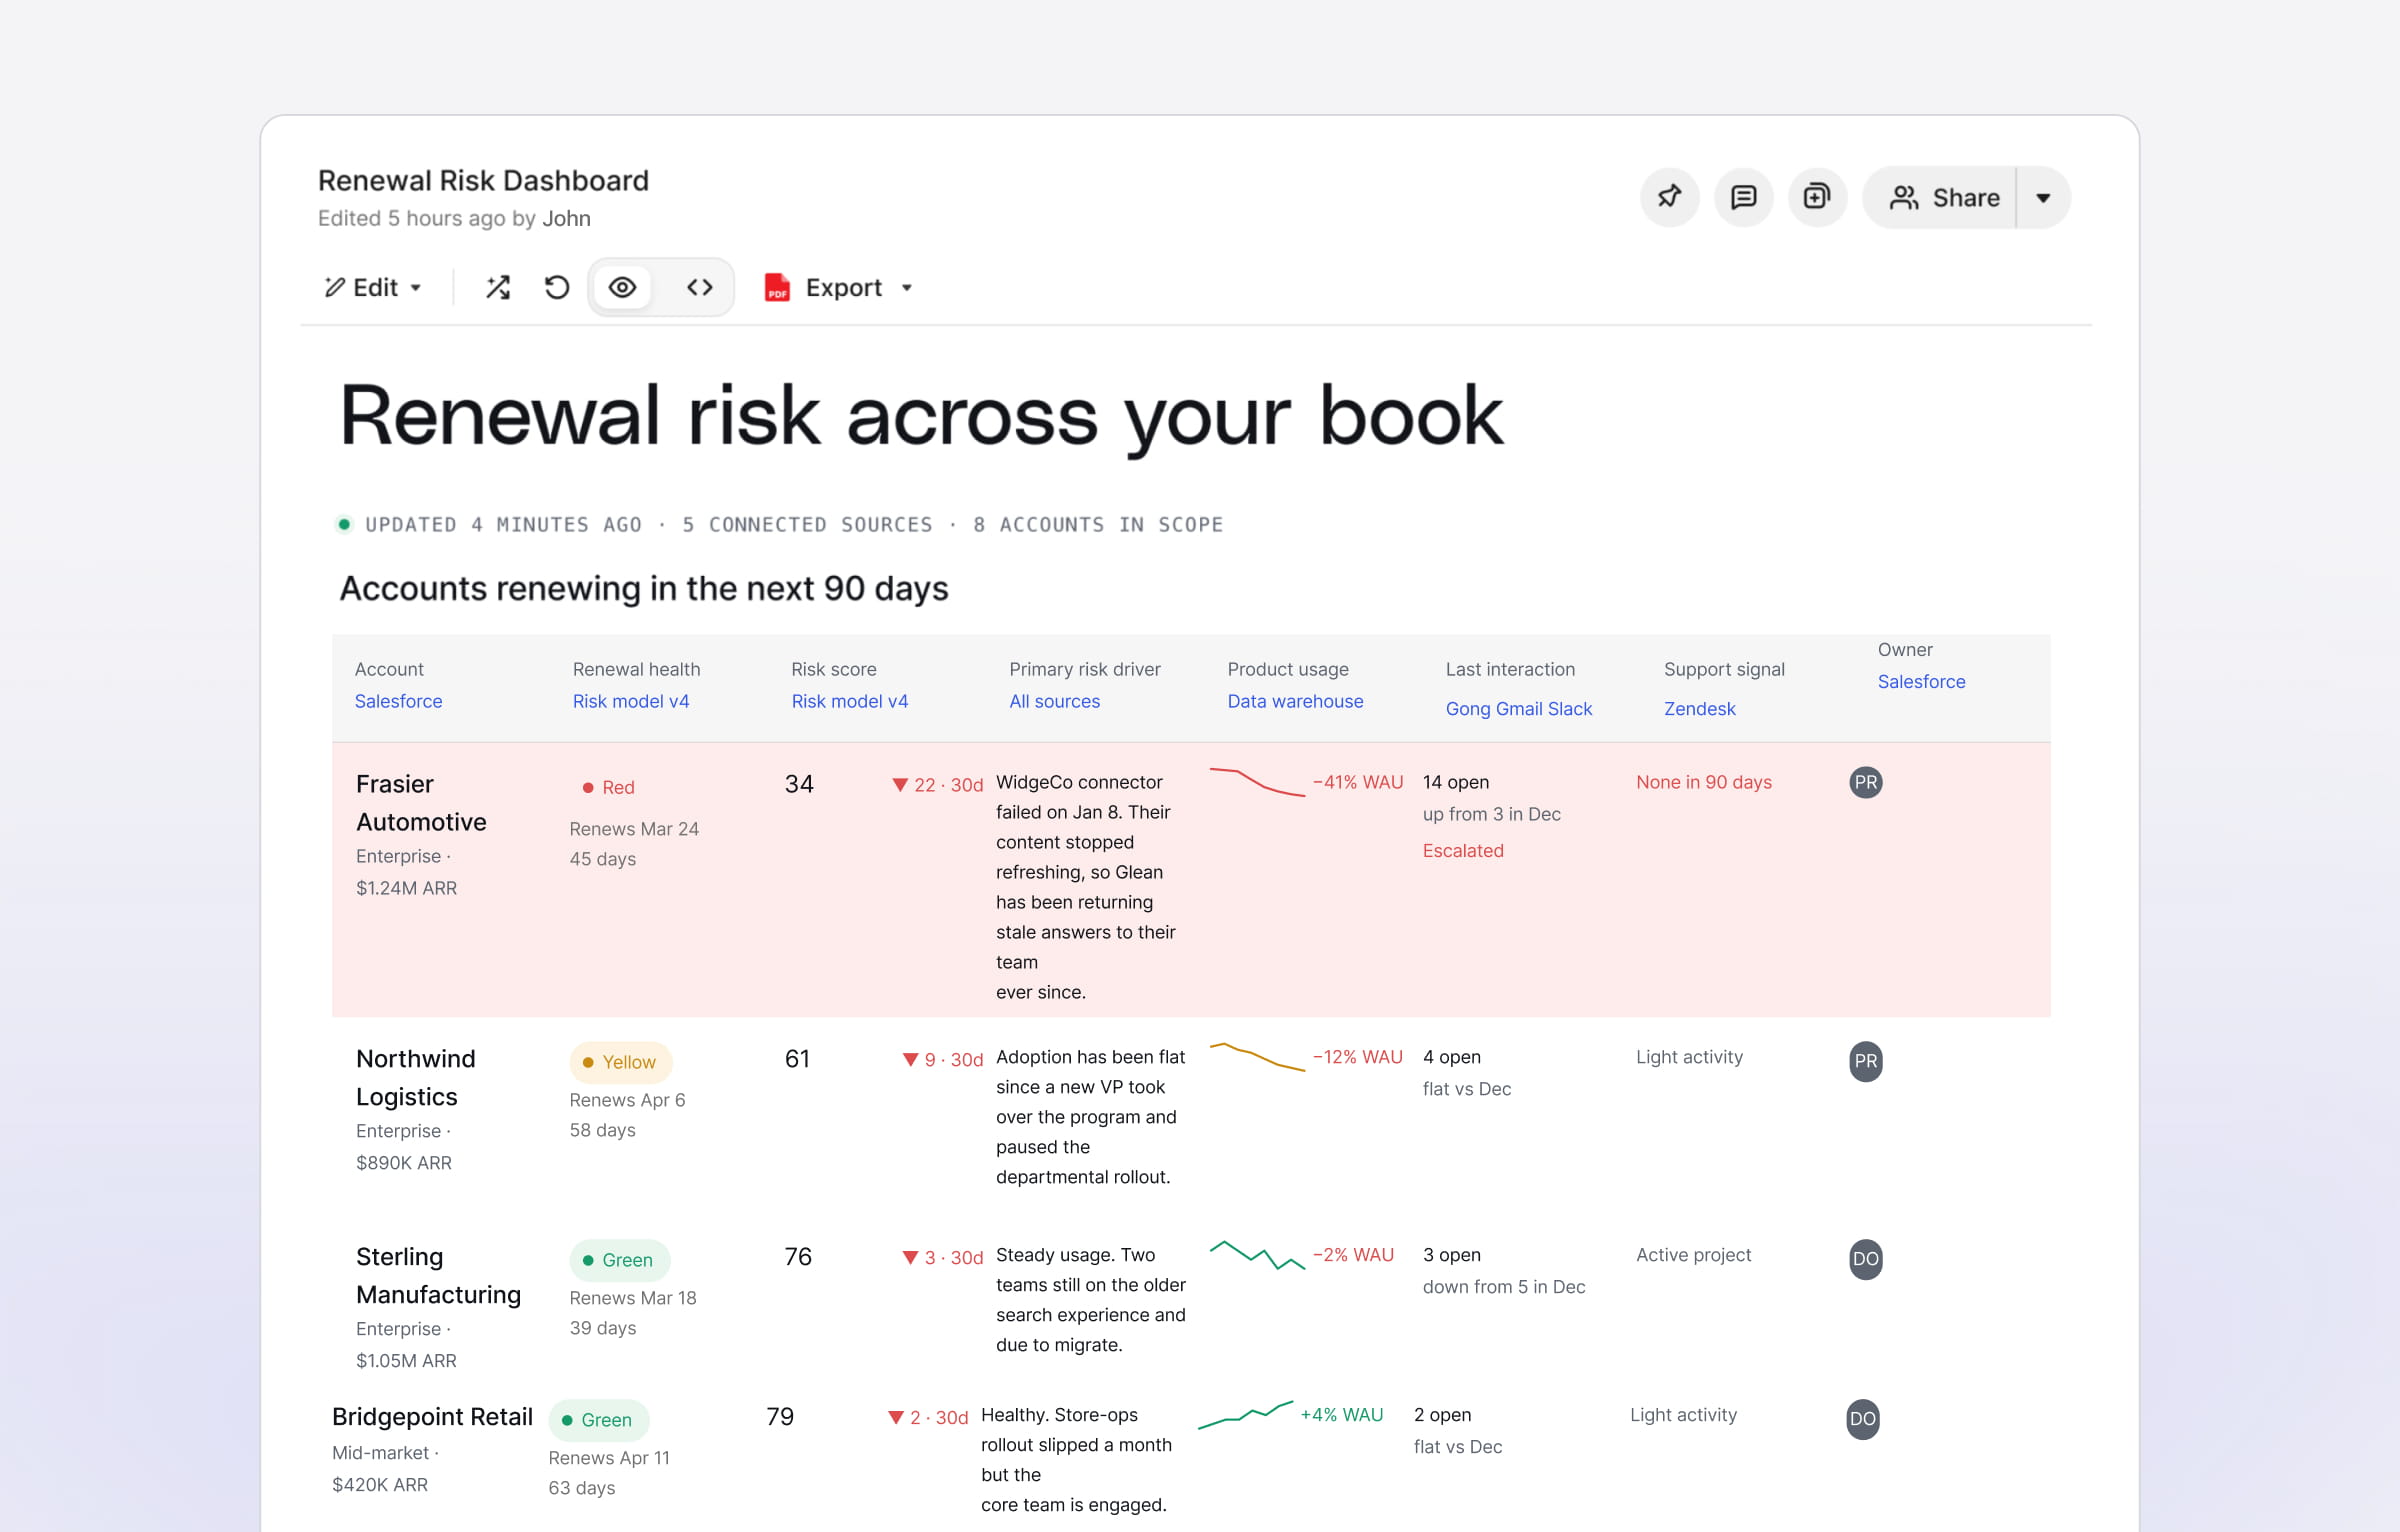This screenshot has width=2400, height=1532.
Task: Click 5 CONNECTED SOURCES status text
Action: 807,524
